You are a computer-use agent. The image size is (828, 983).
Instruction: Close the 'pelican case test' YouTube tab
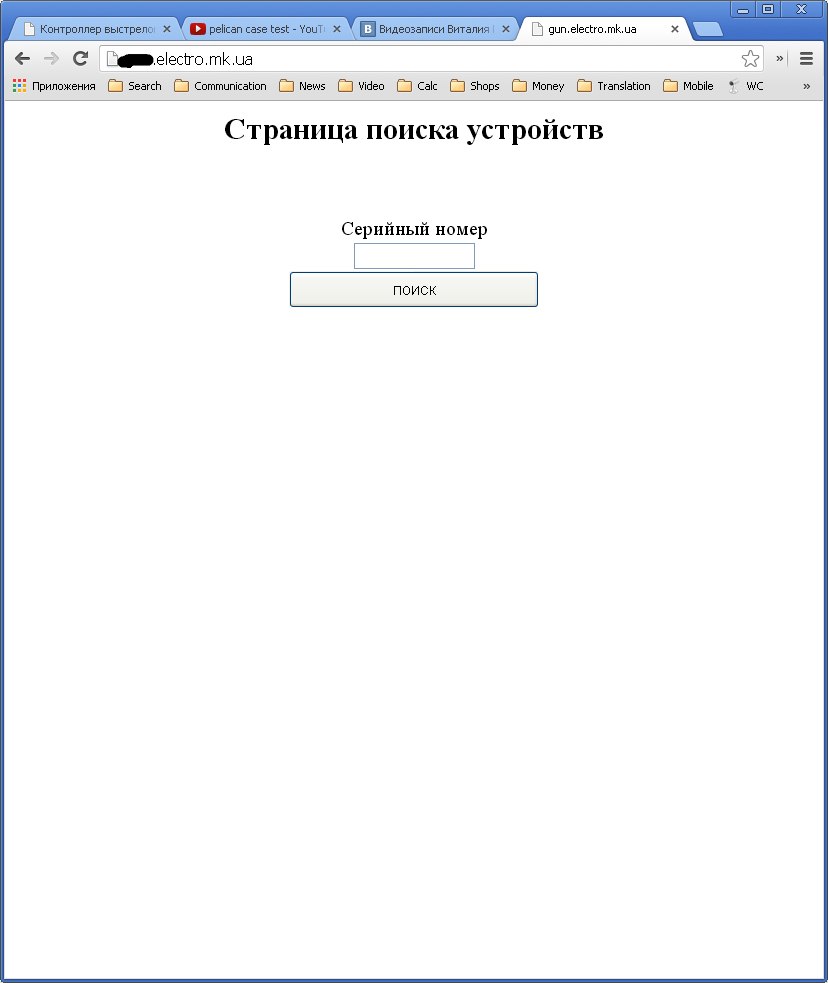click(x=337, y=29)
